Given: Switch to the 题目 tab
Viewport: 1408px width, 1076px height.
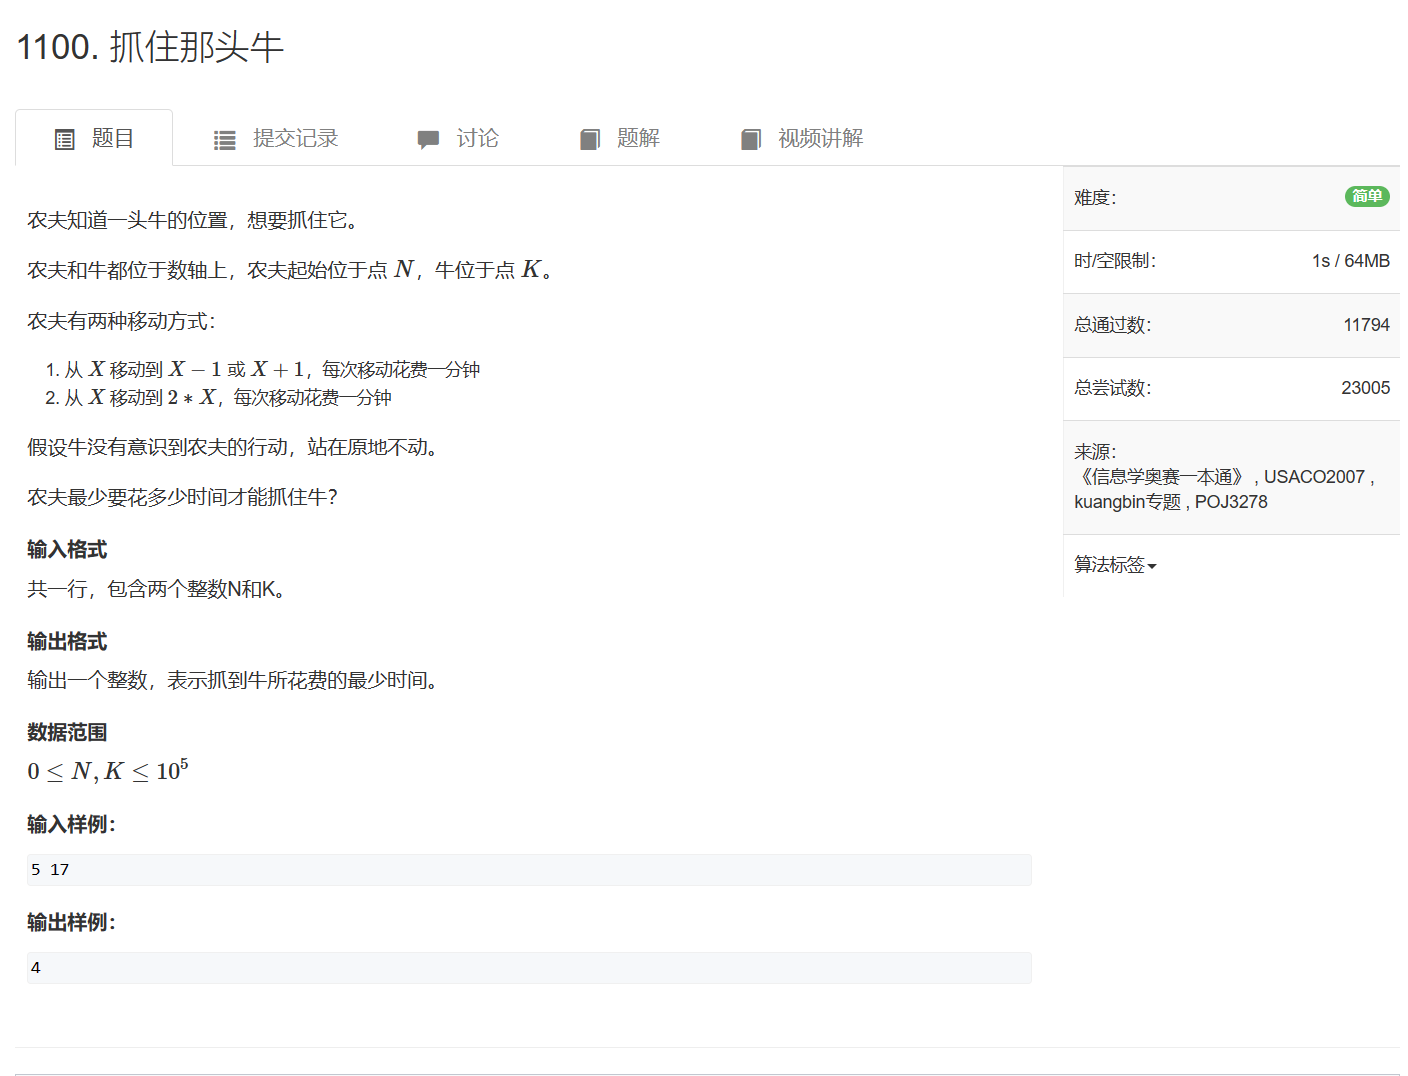Looking at the screenshot, I should pyautogui.click(x=94, y=138).
